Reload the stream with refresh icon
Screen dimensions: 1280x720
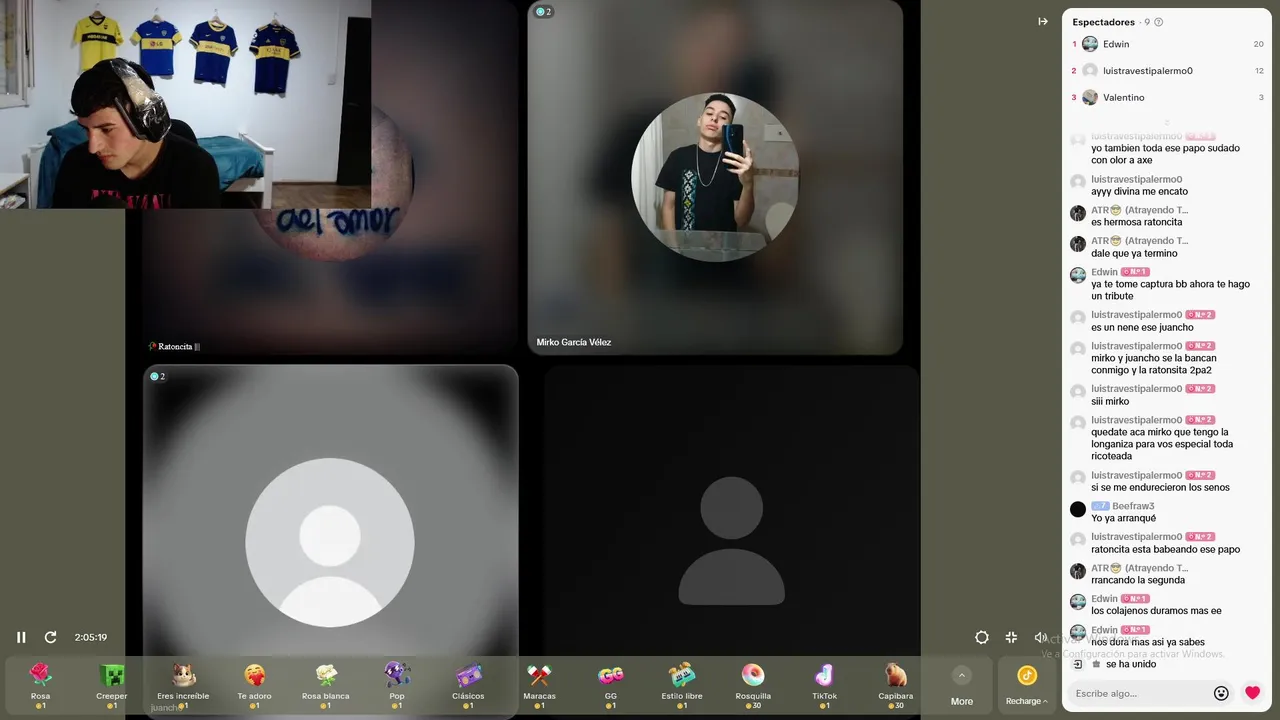(50, 637)
